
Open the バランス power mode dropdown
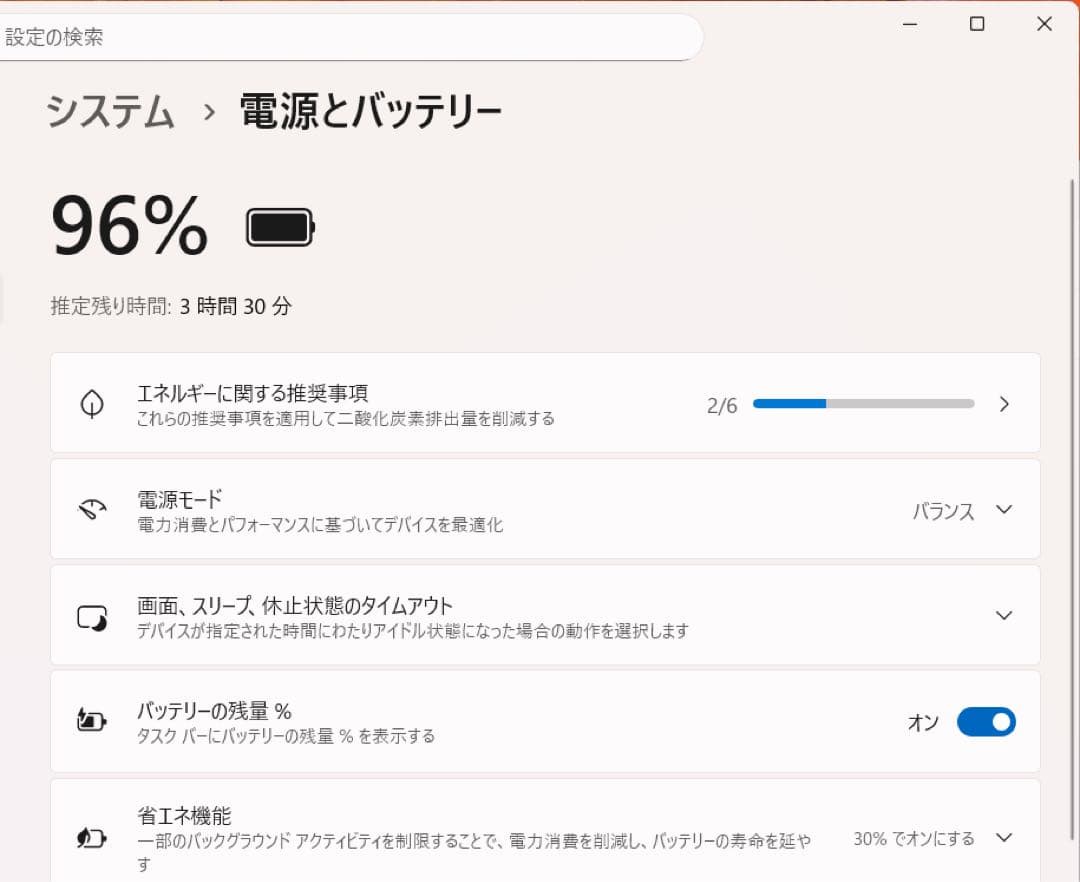click(1004, 509)
